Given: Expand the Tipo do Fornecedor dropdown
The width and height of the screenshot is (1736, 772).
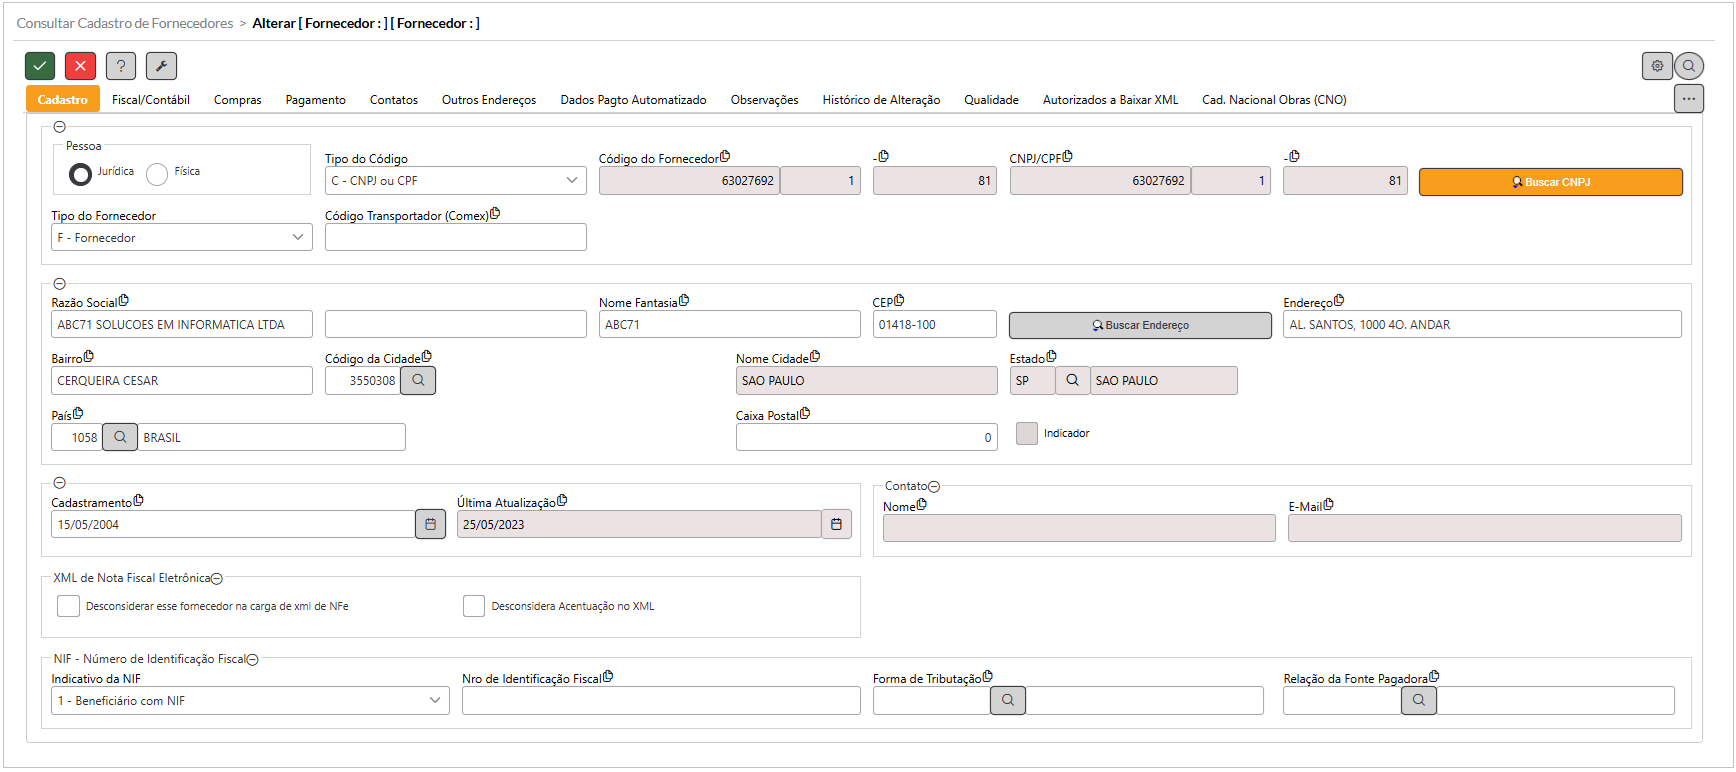Looking at the screenshot, I should click(x=181, y=238).
